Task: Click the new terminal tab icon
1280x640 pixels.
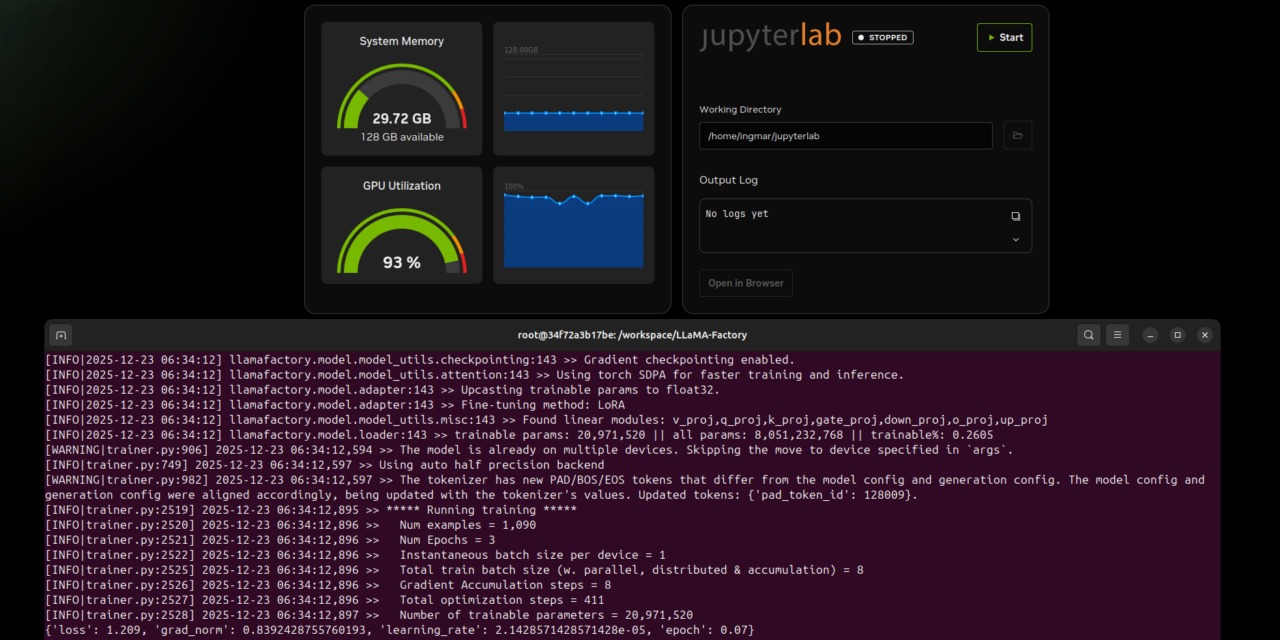Action: (x=60, y=335)
